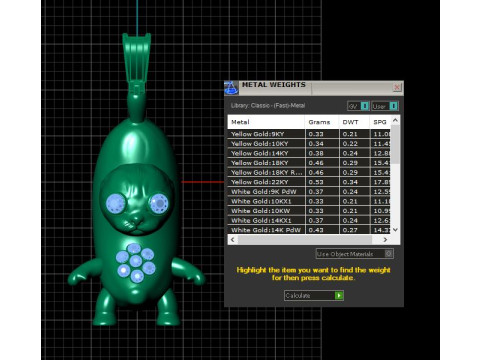Select the right eye gemstone on model
This screenshot has height=360, width=480.
[x=159, y=203]
